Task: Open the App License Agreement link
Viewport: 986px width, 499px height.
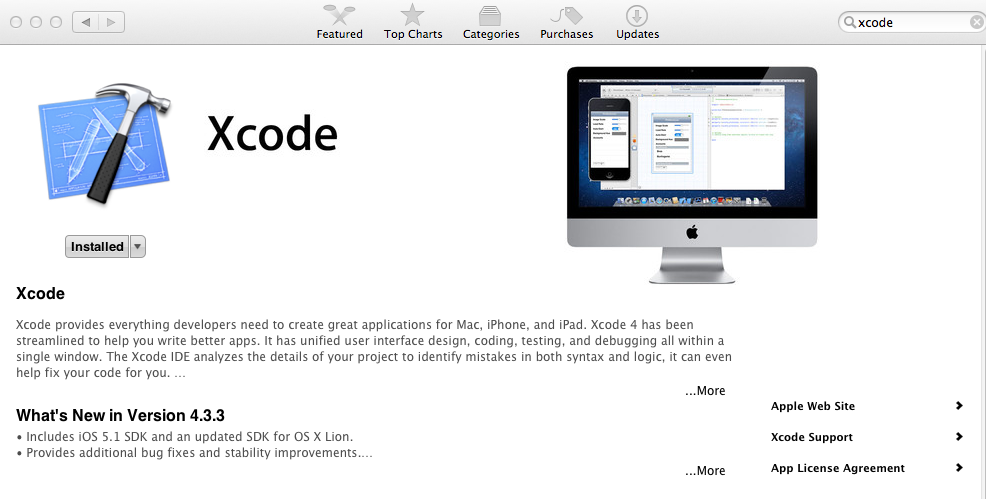Action: pos(838,468)
